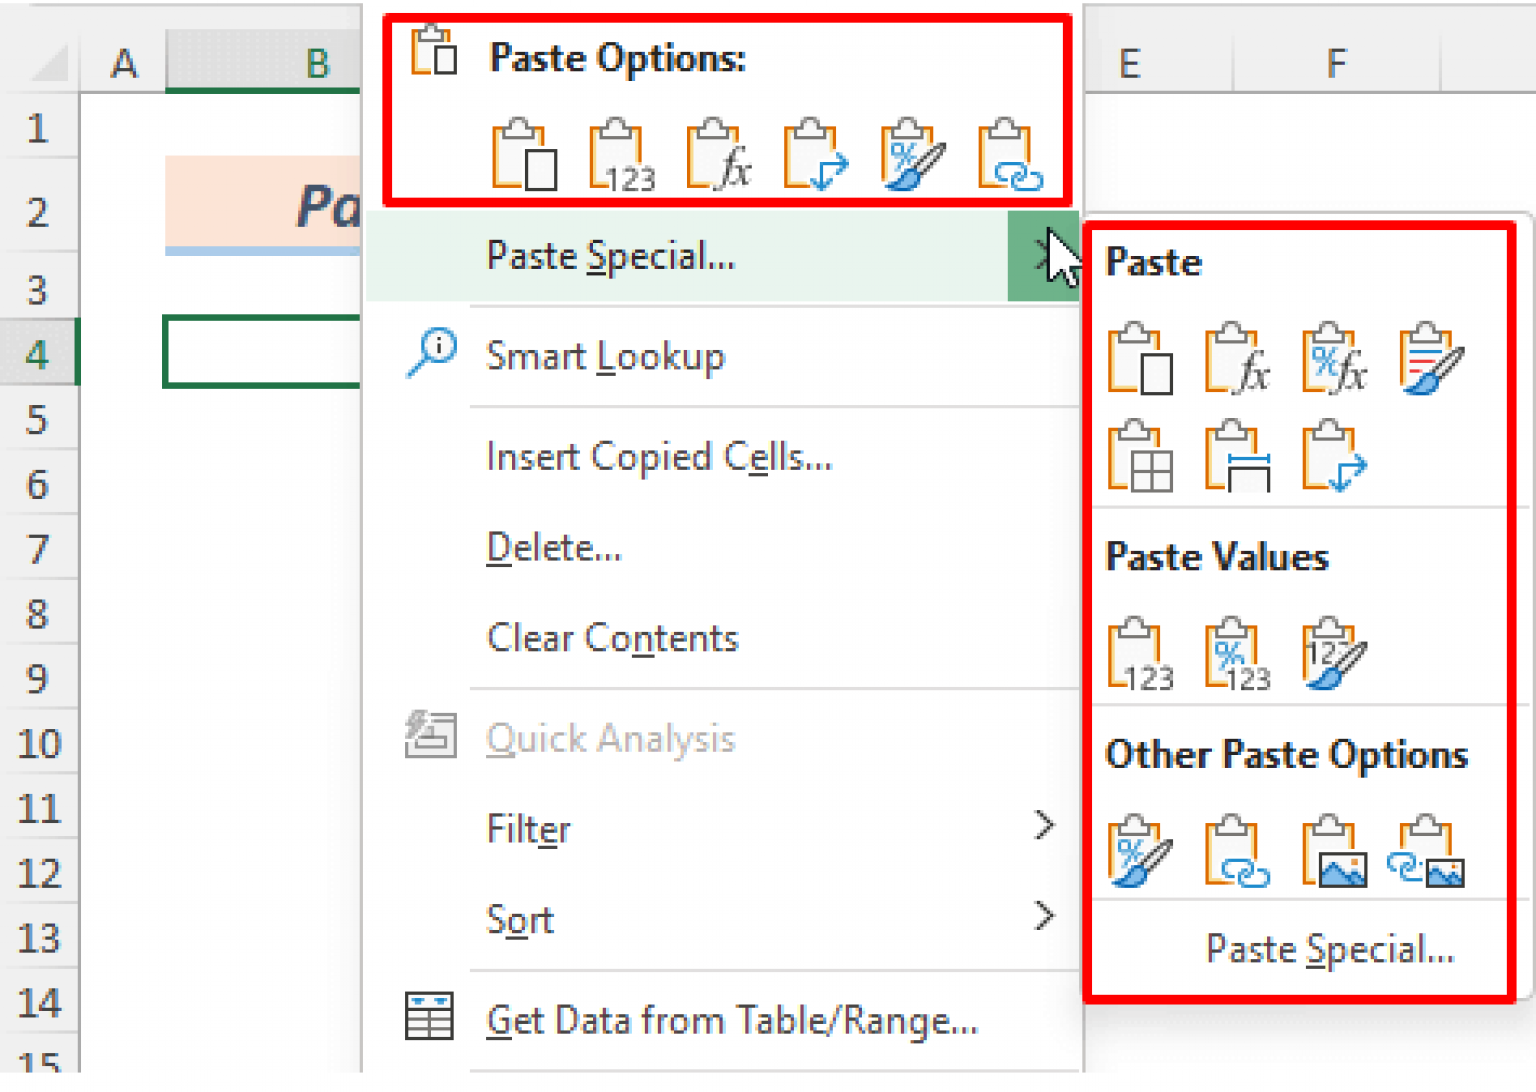This screenshot has height=1092, width=1536.
Task: Select row 7 header
Action: coord(38,548)
